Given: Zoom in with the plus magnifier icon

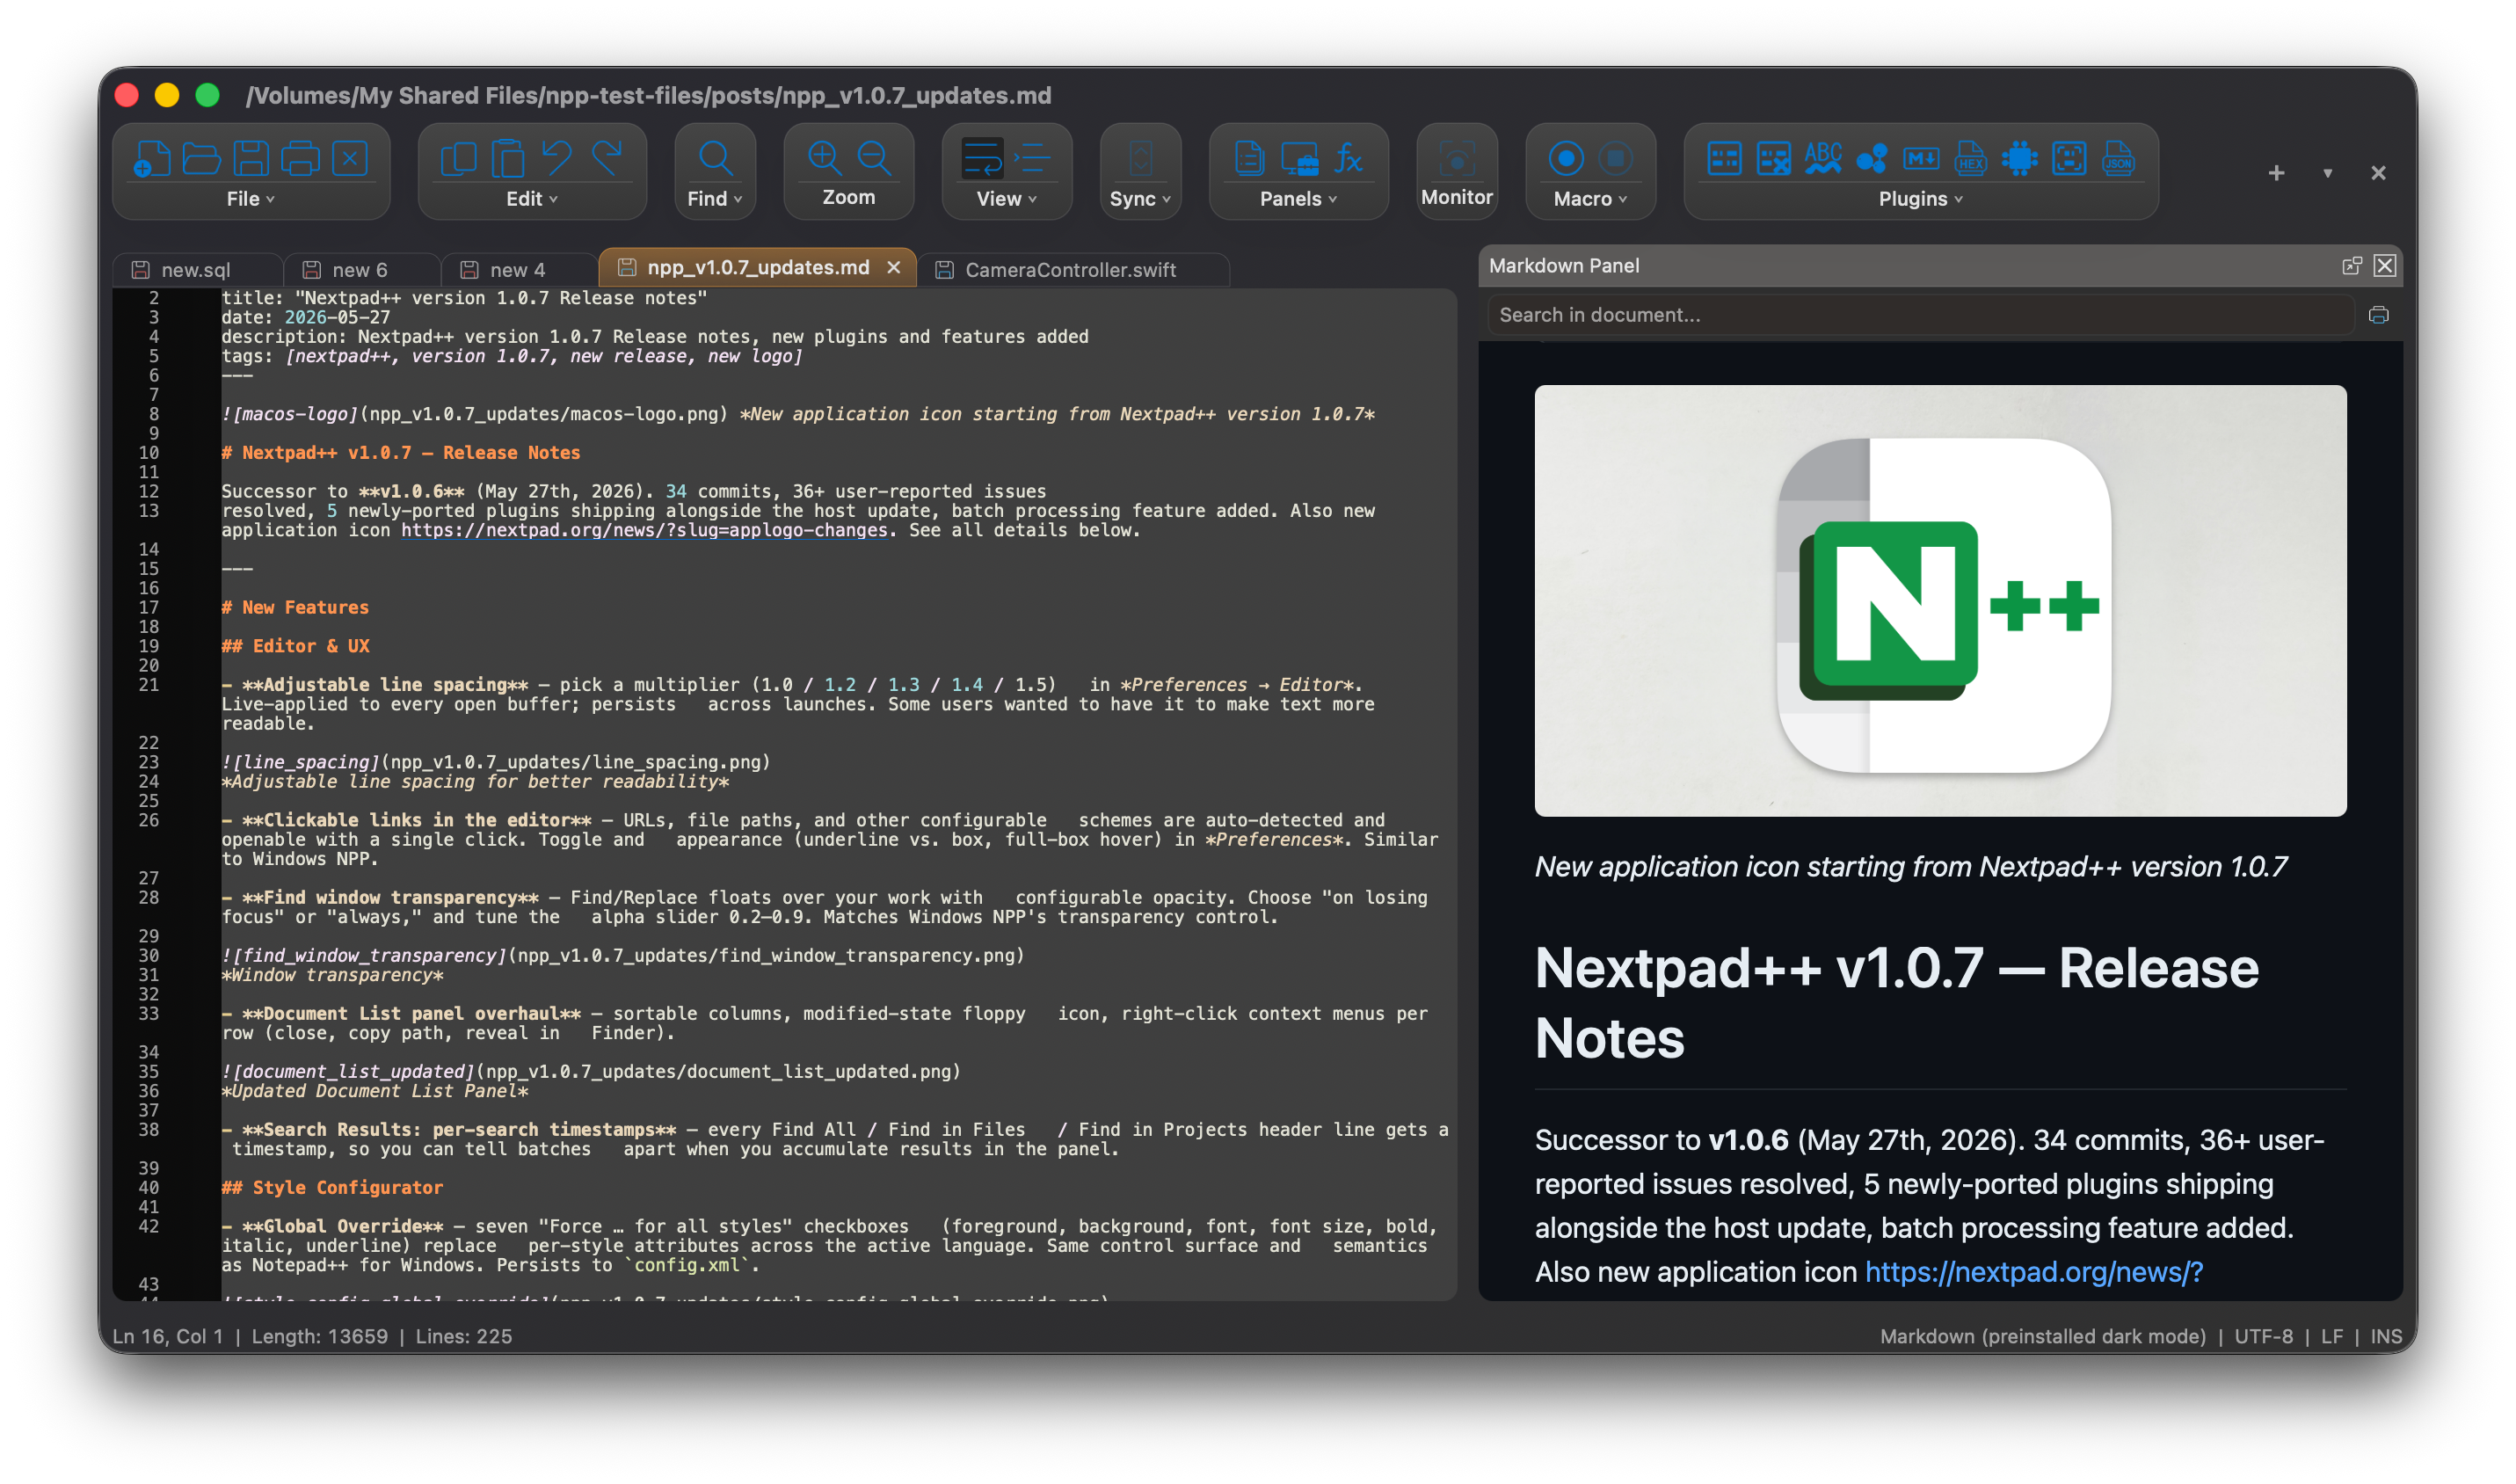Looking at the screenshot, I should 824,158.
